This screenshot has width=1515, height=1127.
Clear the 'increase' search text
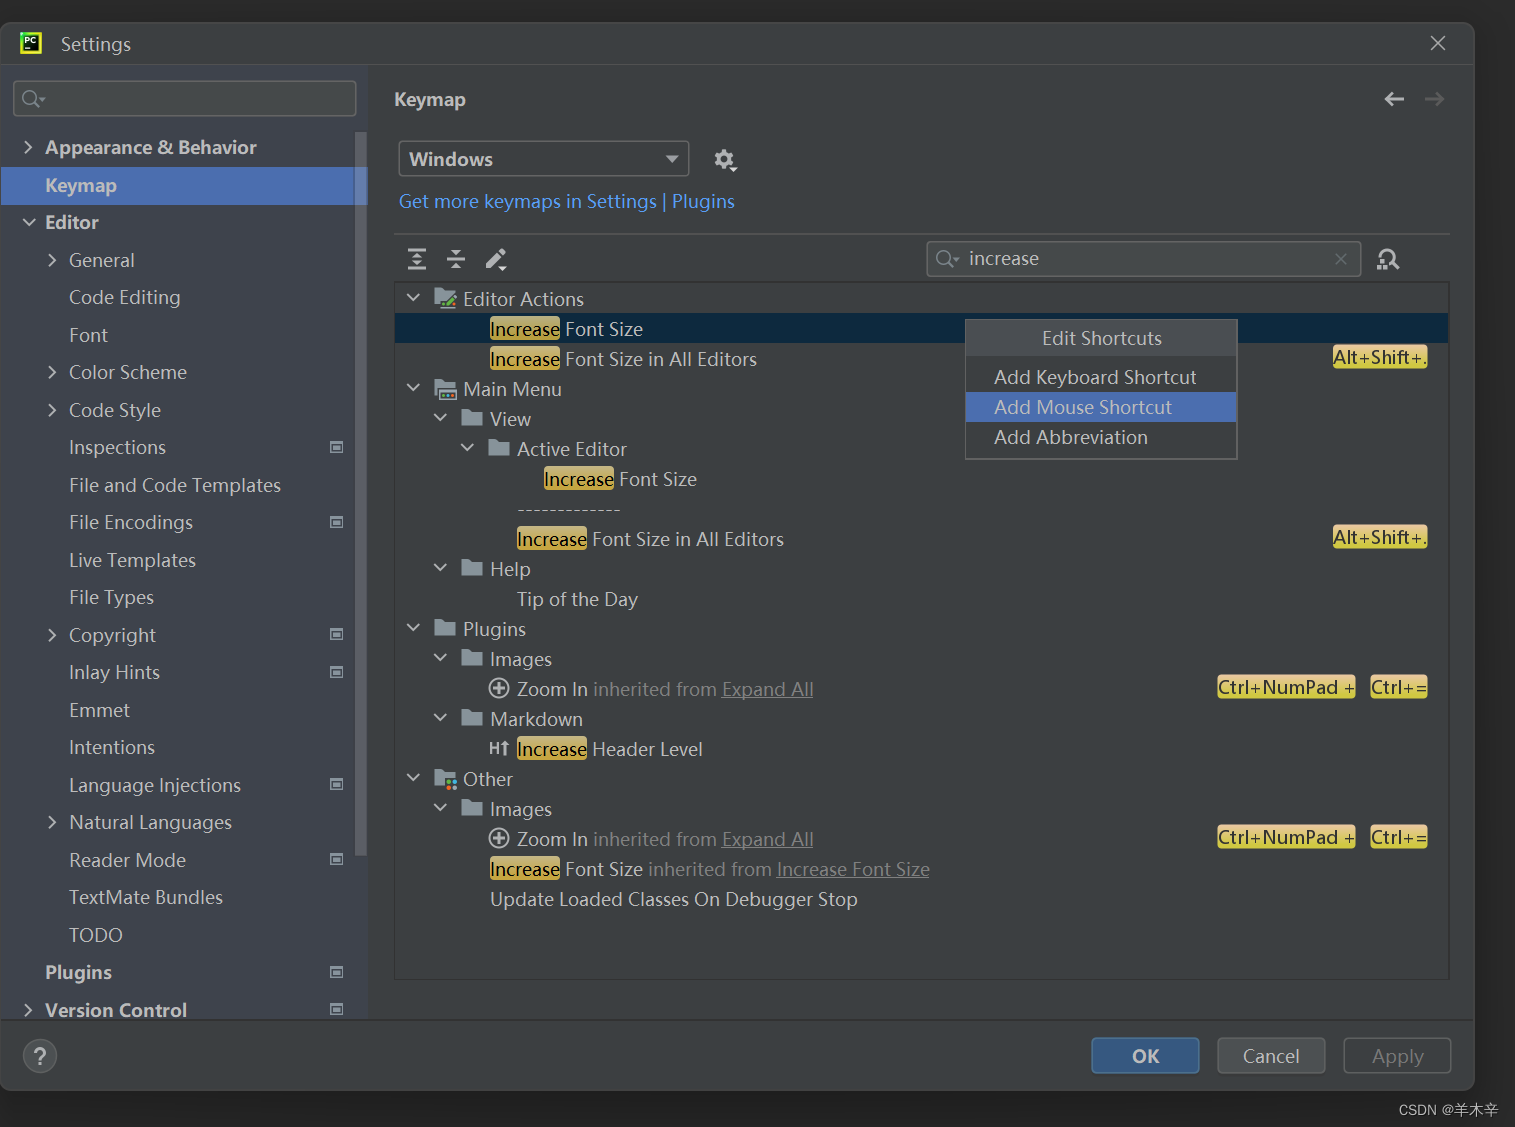click(1341, 259)
